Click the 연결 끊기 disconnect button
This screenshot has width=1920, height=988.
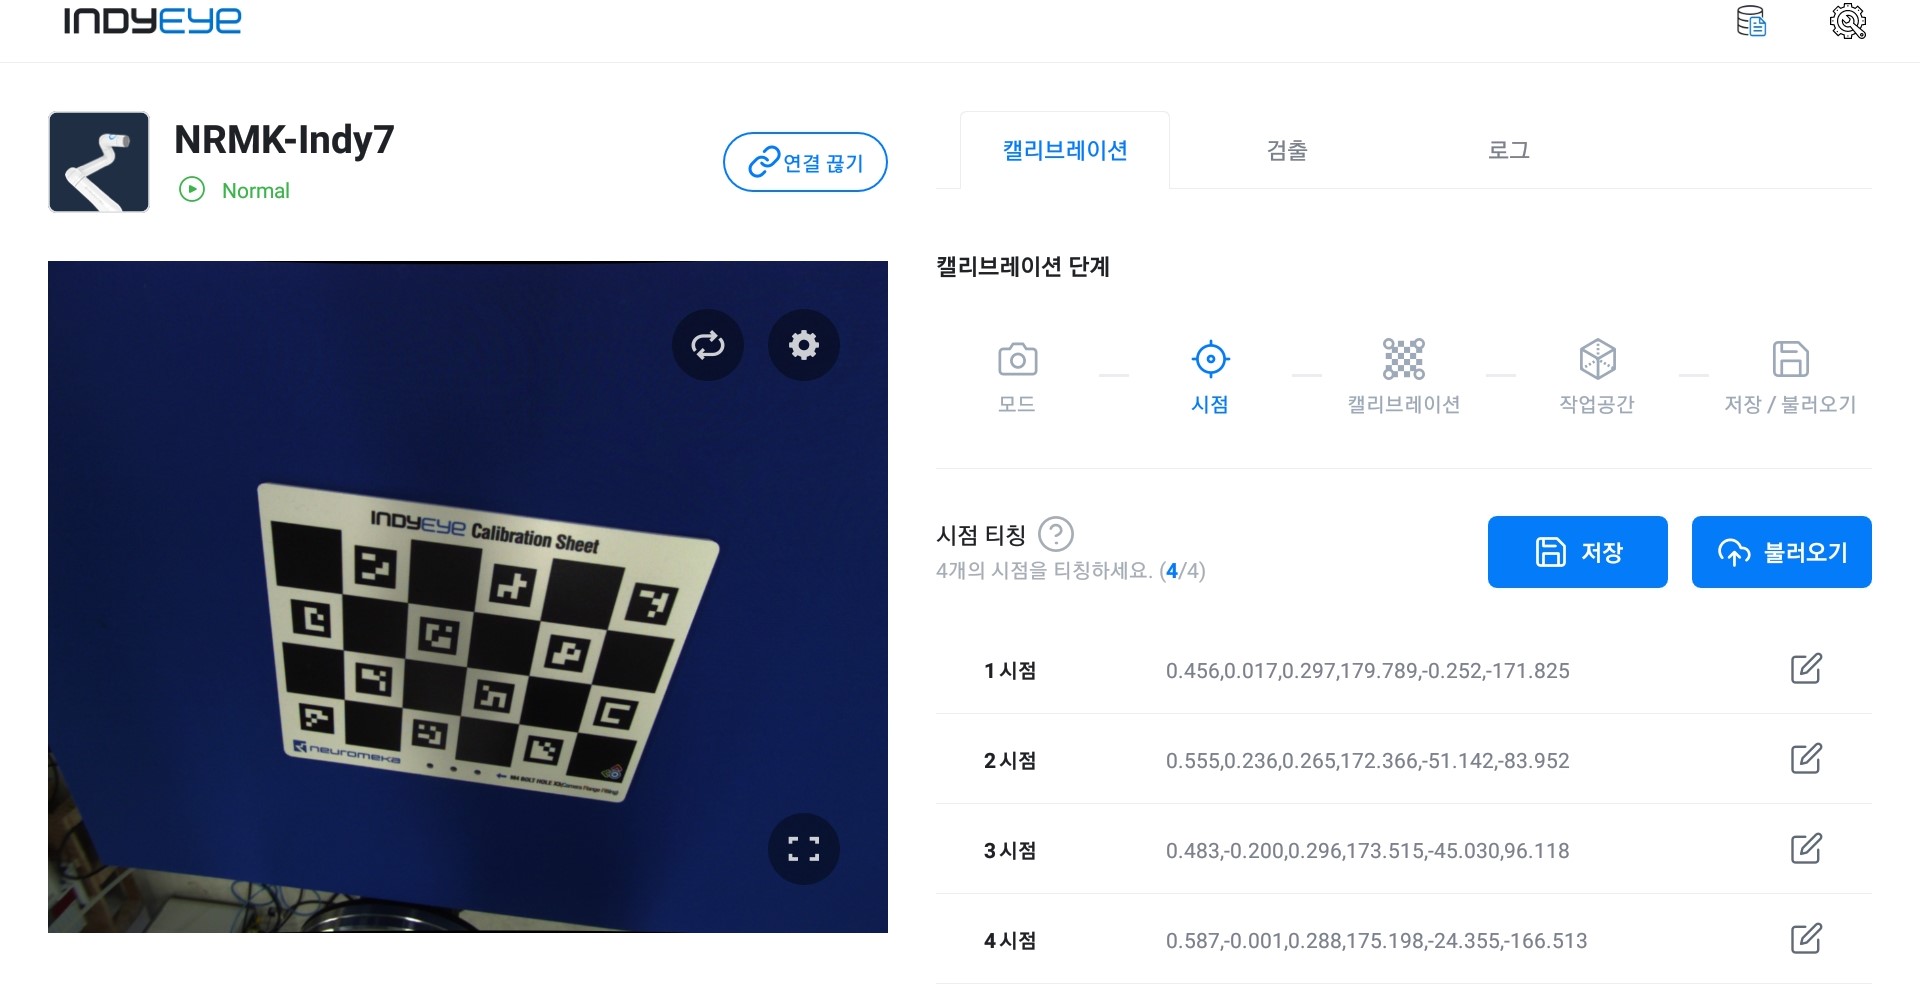[805, 162]
